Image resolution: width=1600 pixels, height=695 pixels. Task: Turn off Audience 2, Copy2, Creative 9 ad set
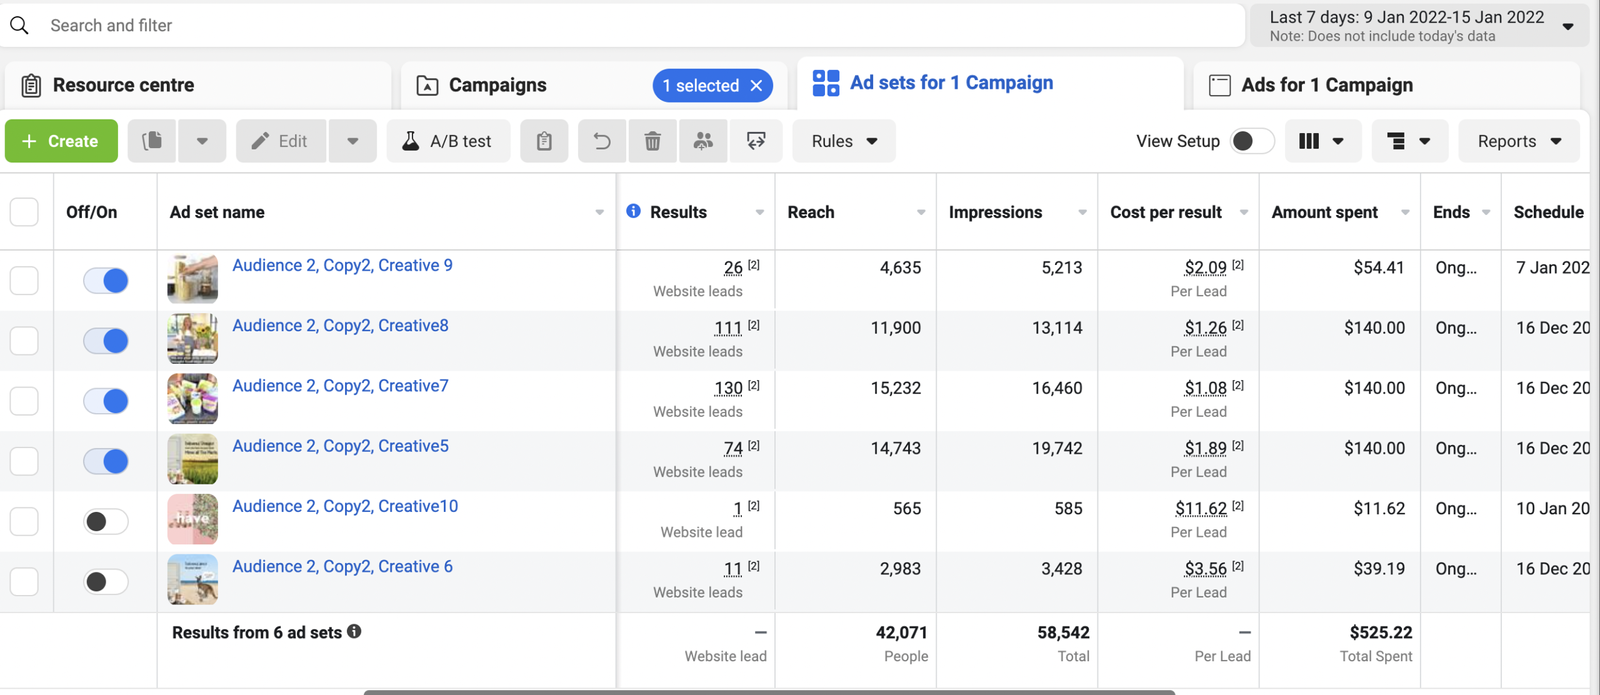coord(105,281)
